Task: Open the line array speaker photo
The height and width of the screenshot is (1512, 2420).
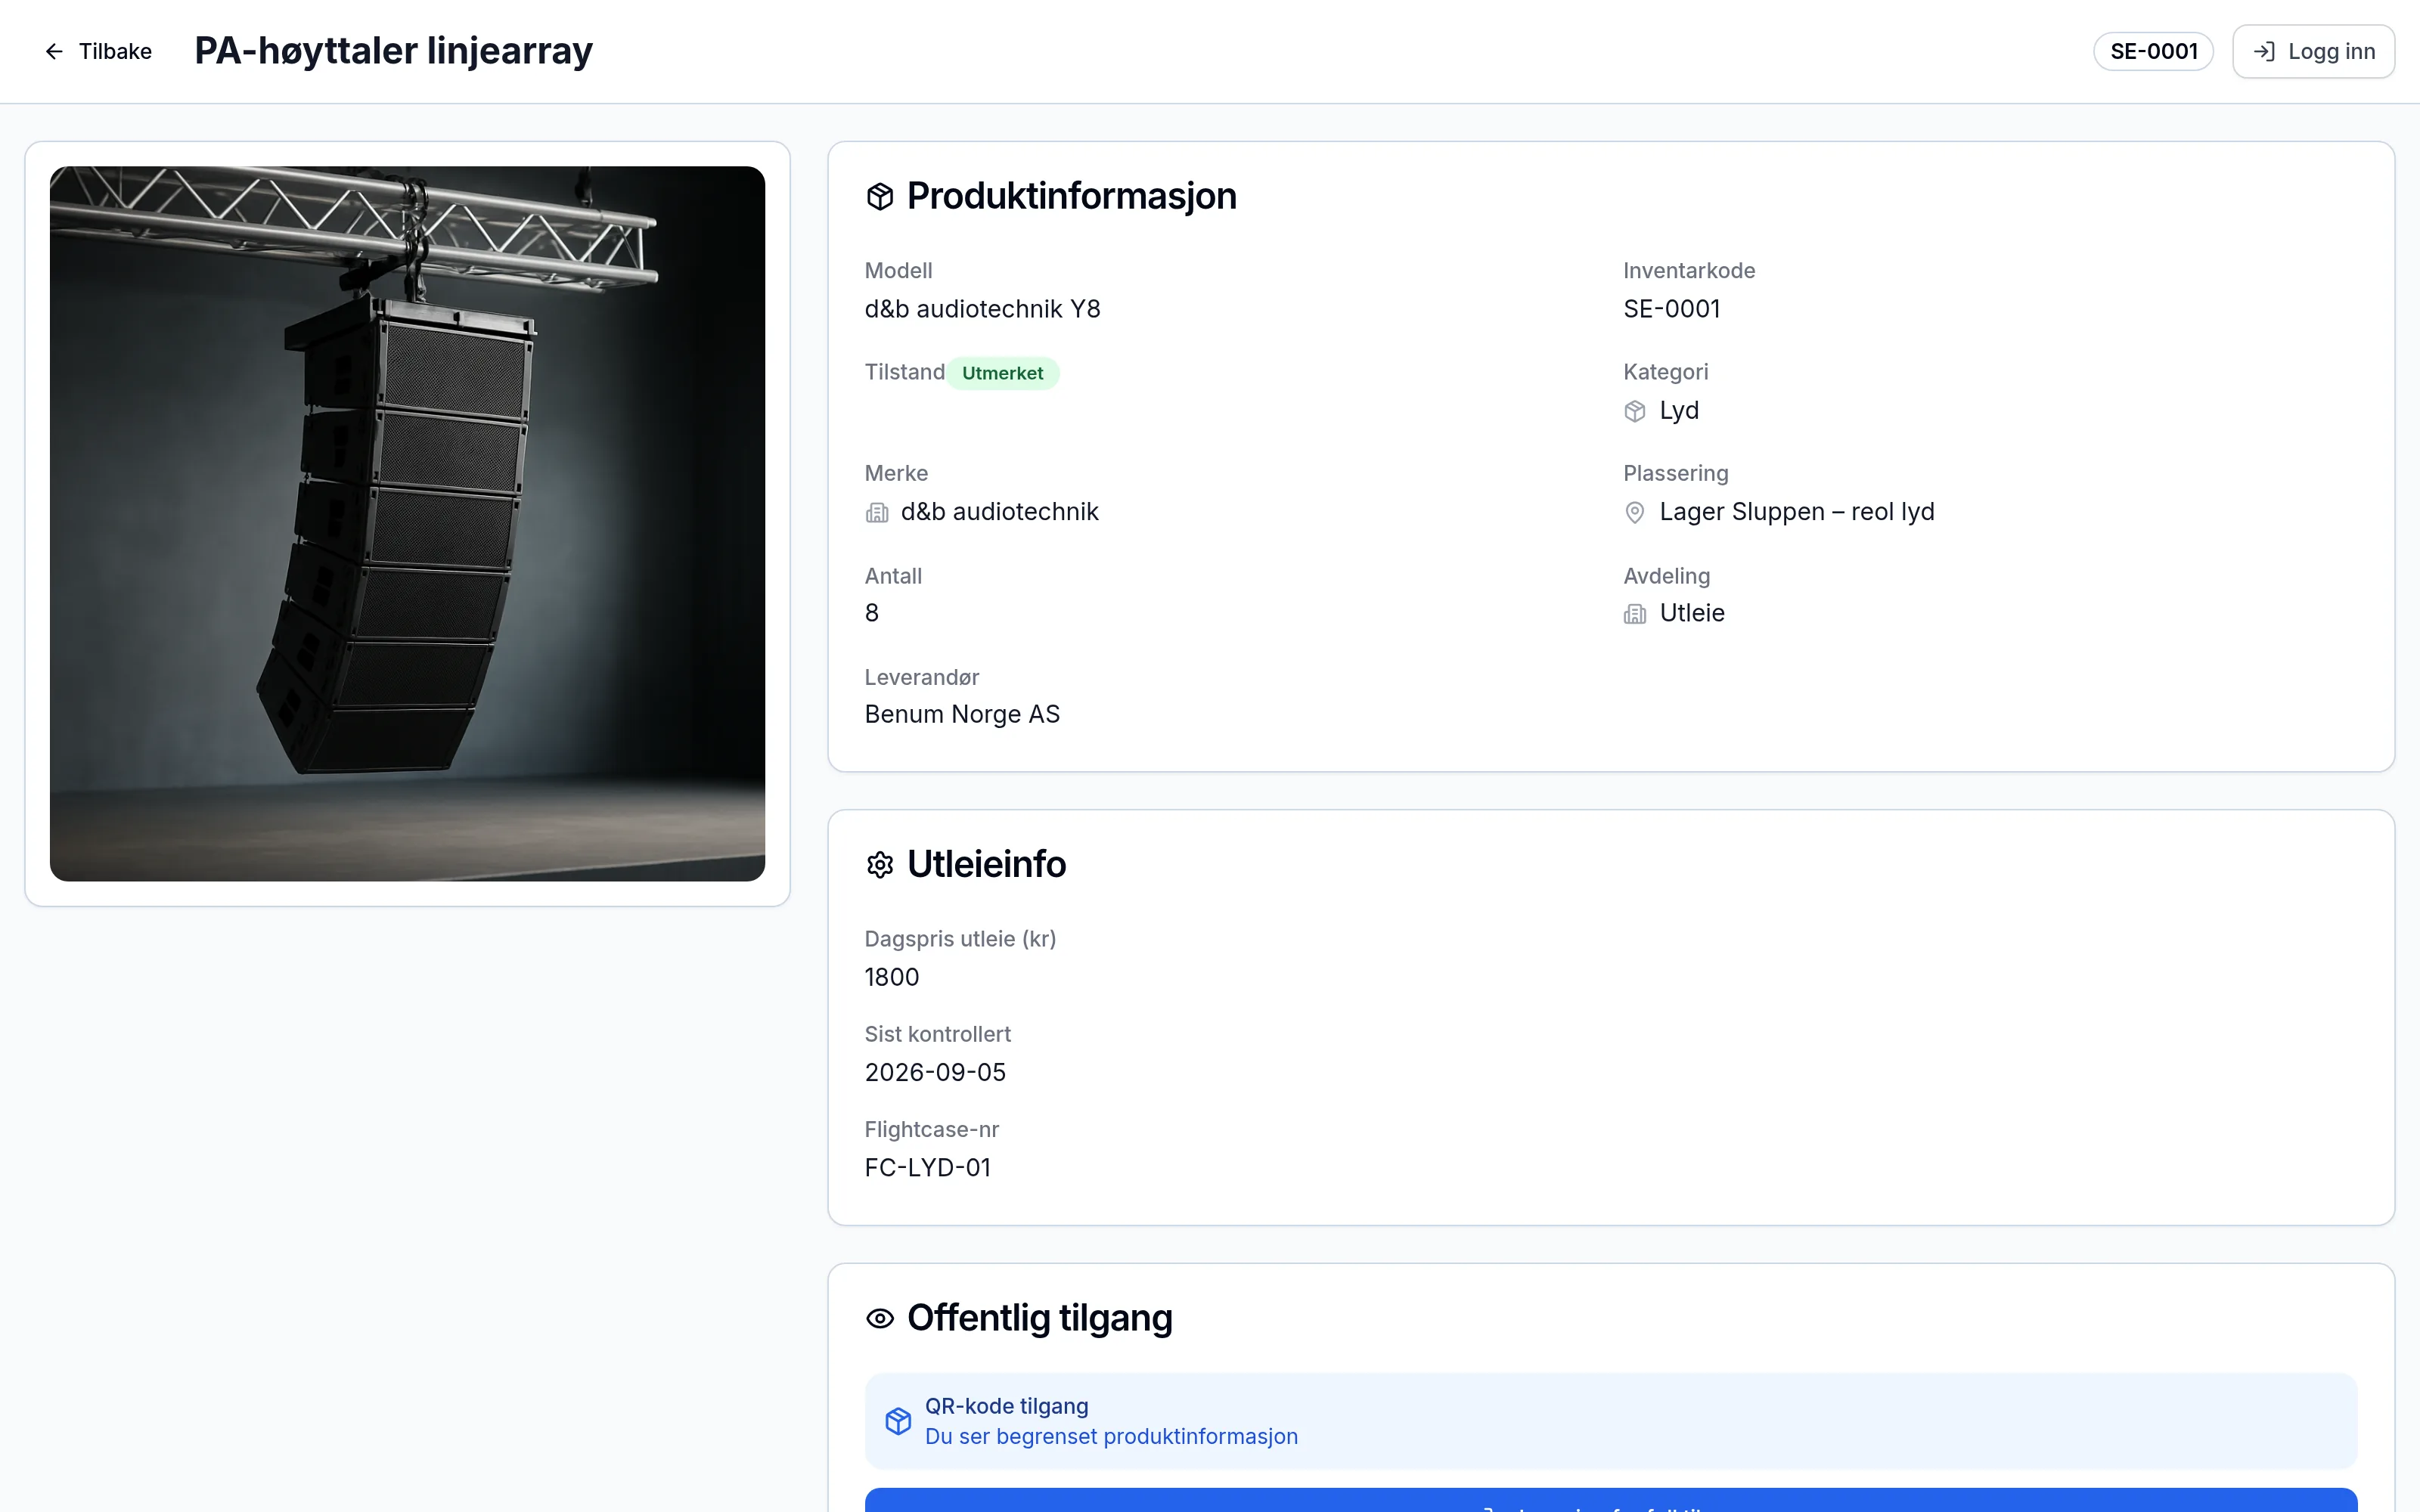Action: pyautogui.click(x=407, y=523)
